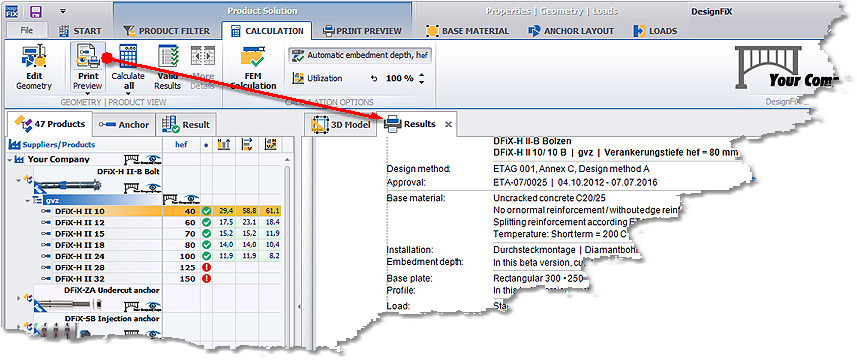This screenshot has width=857, height=362.
Task: Switch to the Result panel tab
Action: pos(186,125)
